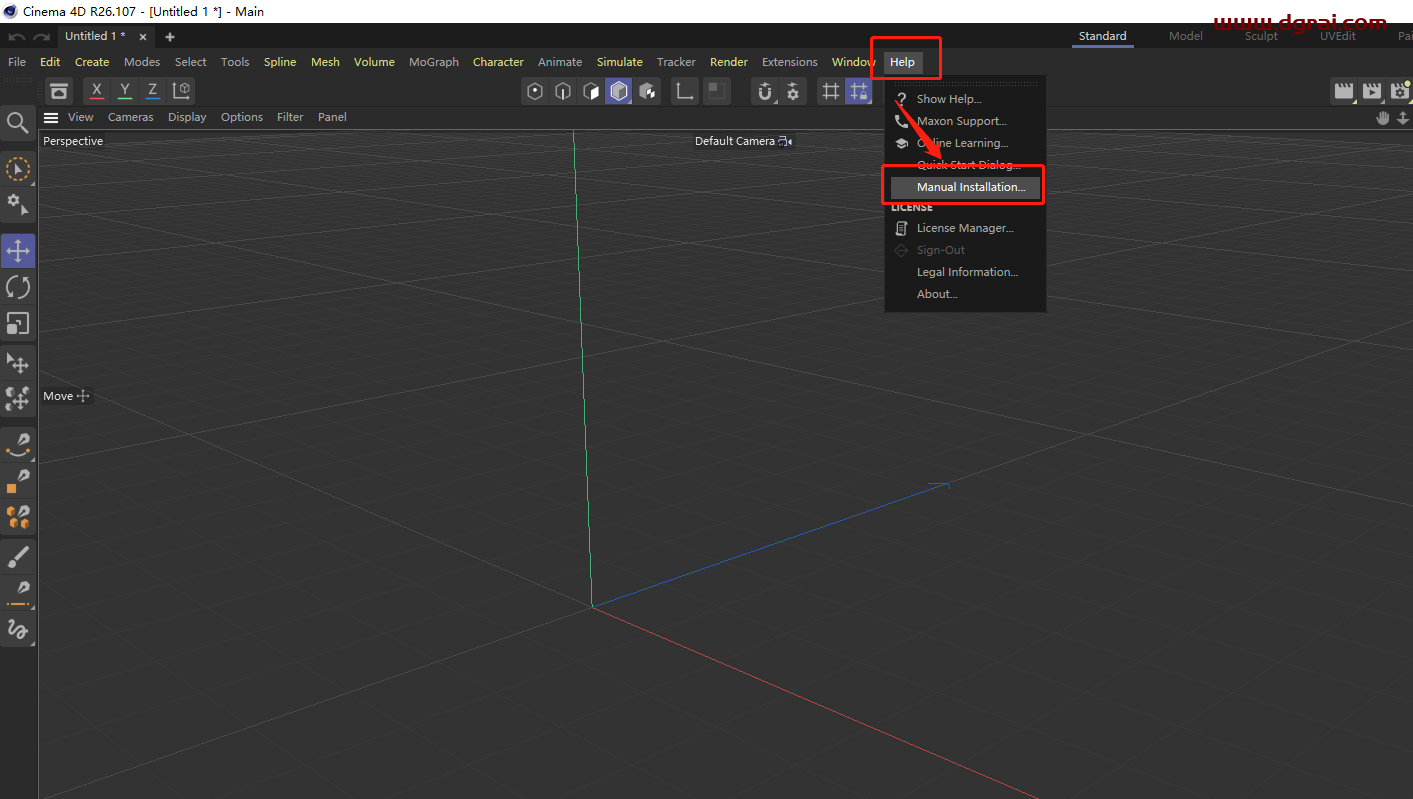Click Manual Installation in the Help menu
The height and width of the screenshot is (799, 1413).
click(964, 187)
